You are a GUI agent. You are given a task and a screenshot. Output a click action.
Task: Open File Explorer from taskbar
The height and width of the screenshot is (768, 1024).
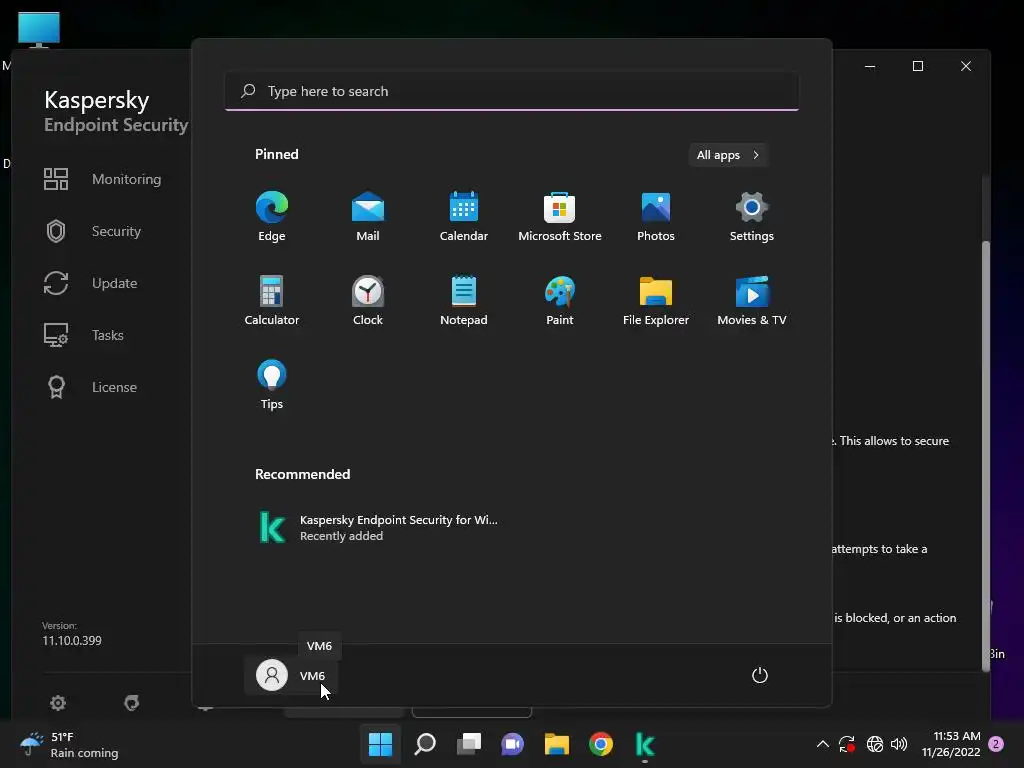pyautogui.click(x=557, y=744)
